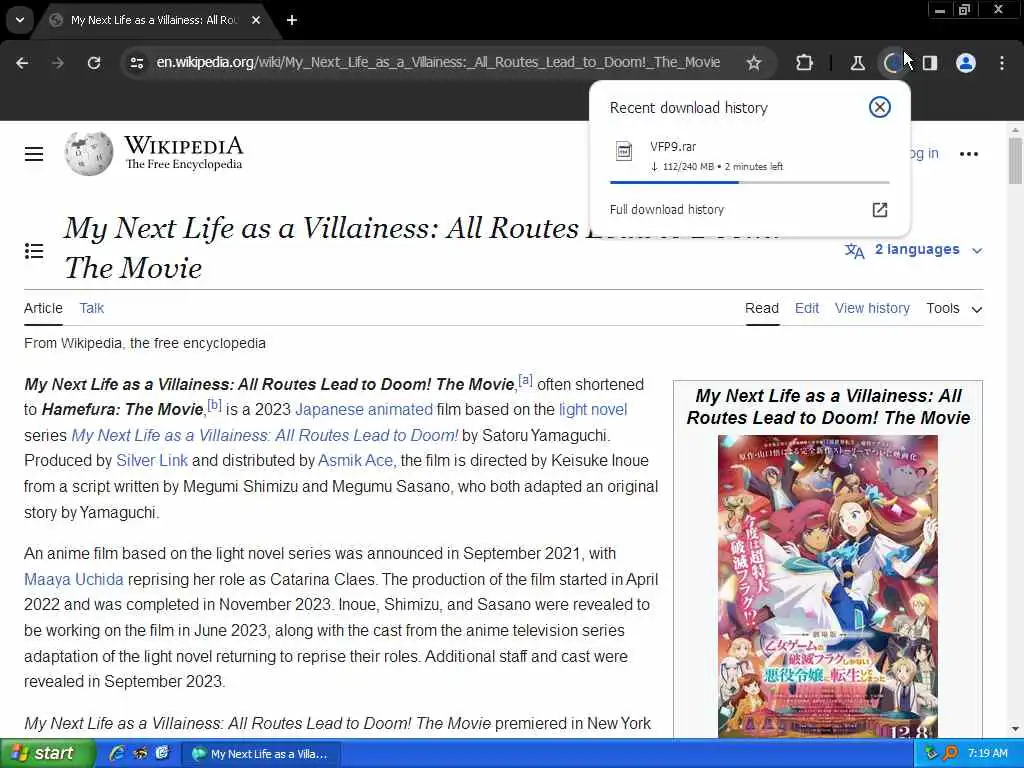Select the Chrome taskbar window button
The image size is (1024, 768).
[261, 754]
